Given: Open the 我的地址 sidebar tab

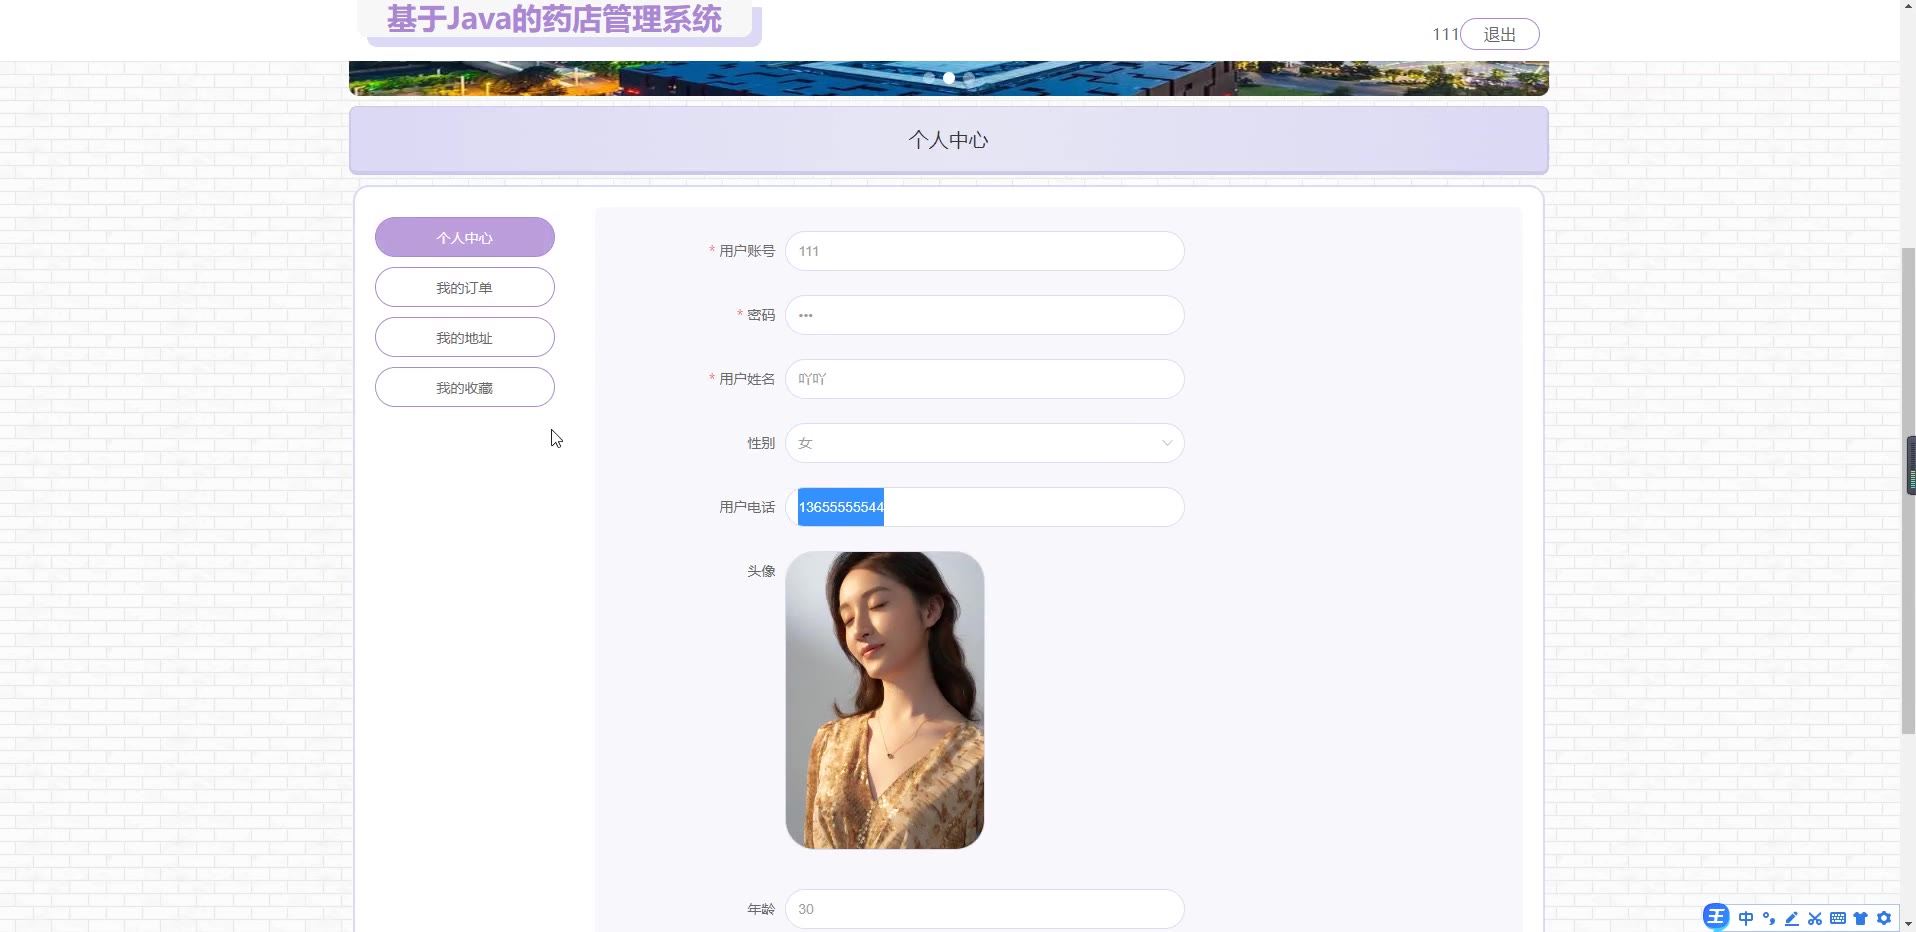Looking at the screenshot, I should [465, 337].
